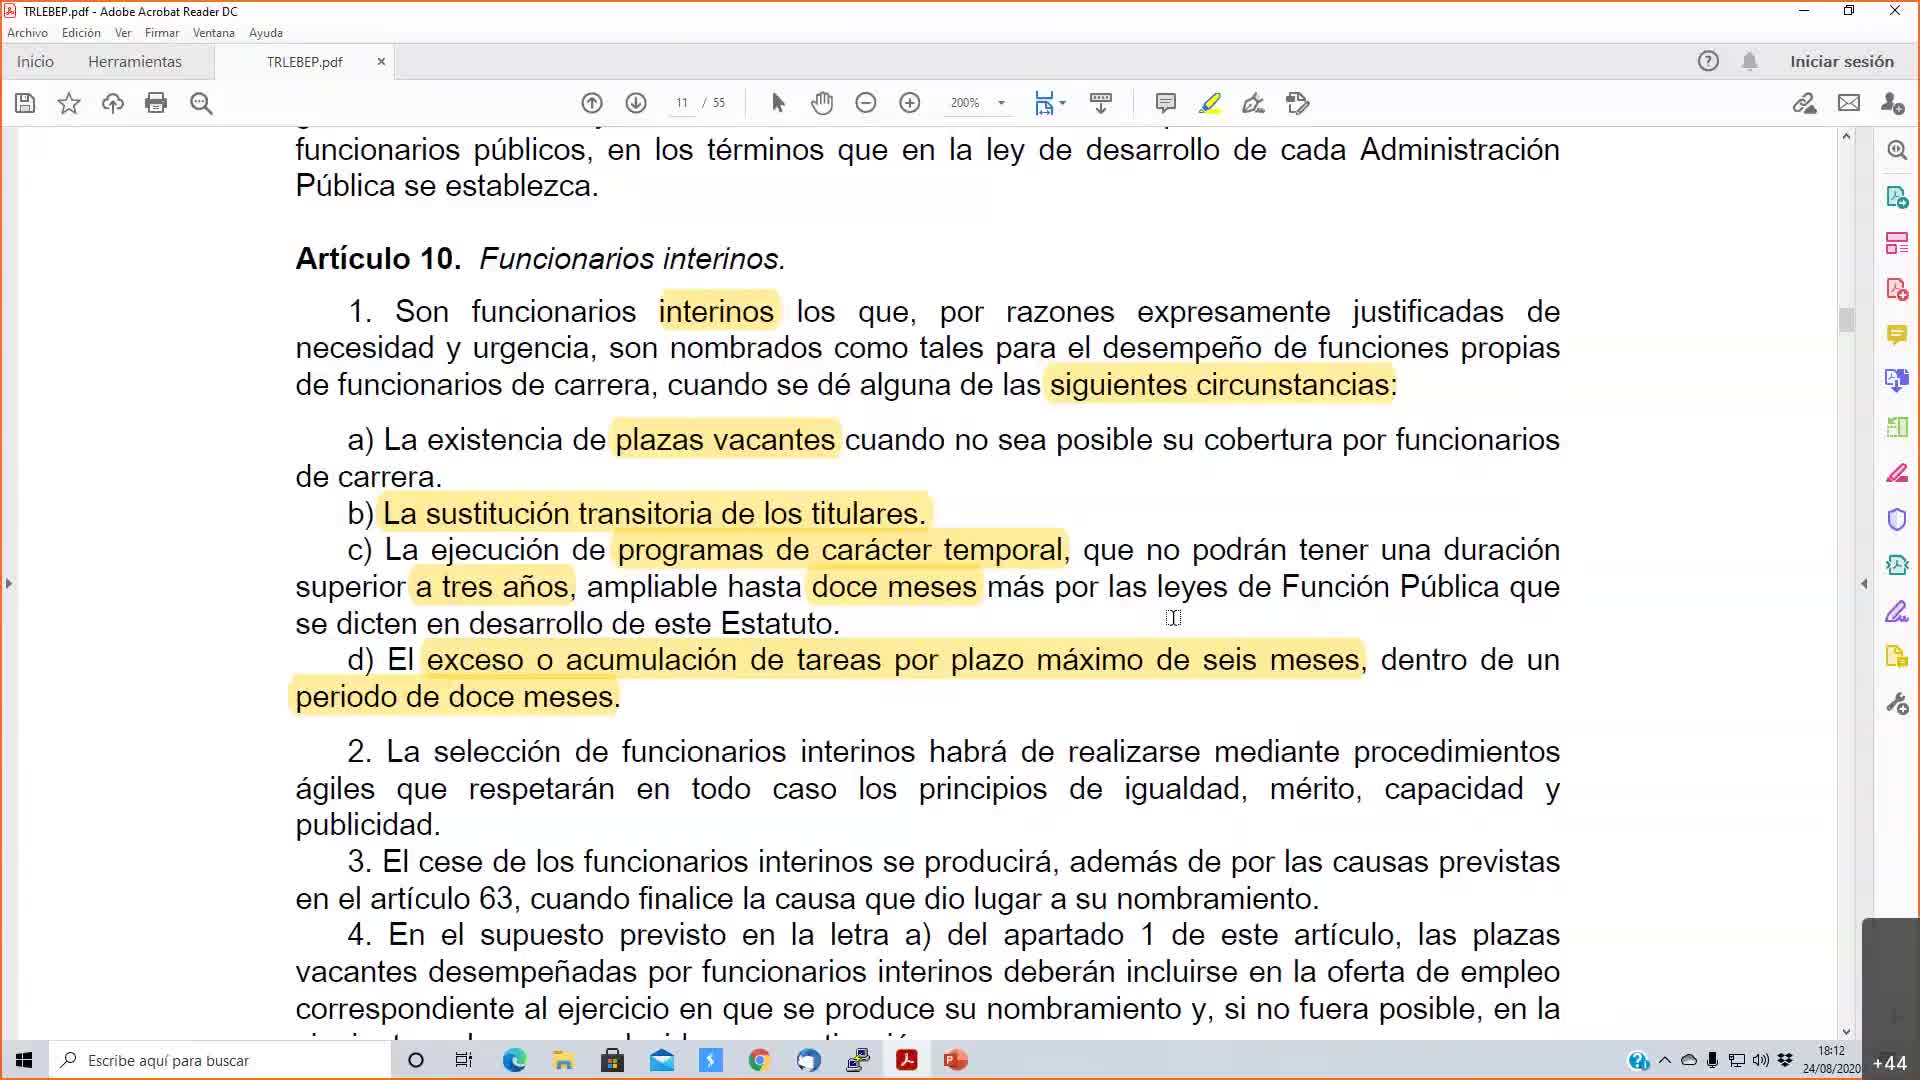Viewport: 1920px width, 1080px height.
Task: Open the Windows Start menu
Action: pos(24,1060)
